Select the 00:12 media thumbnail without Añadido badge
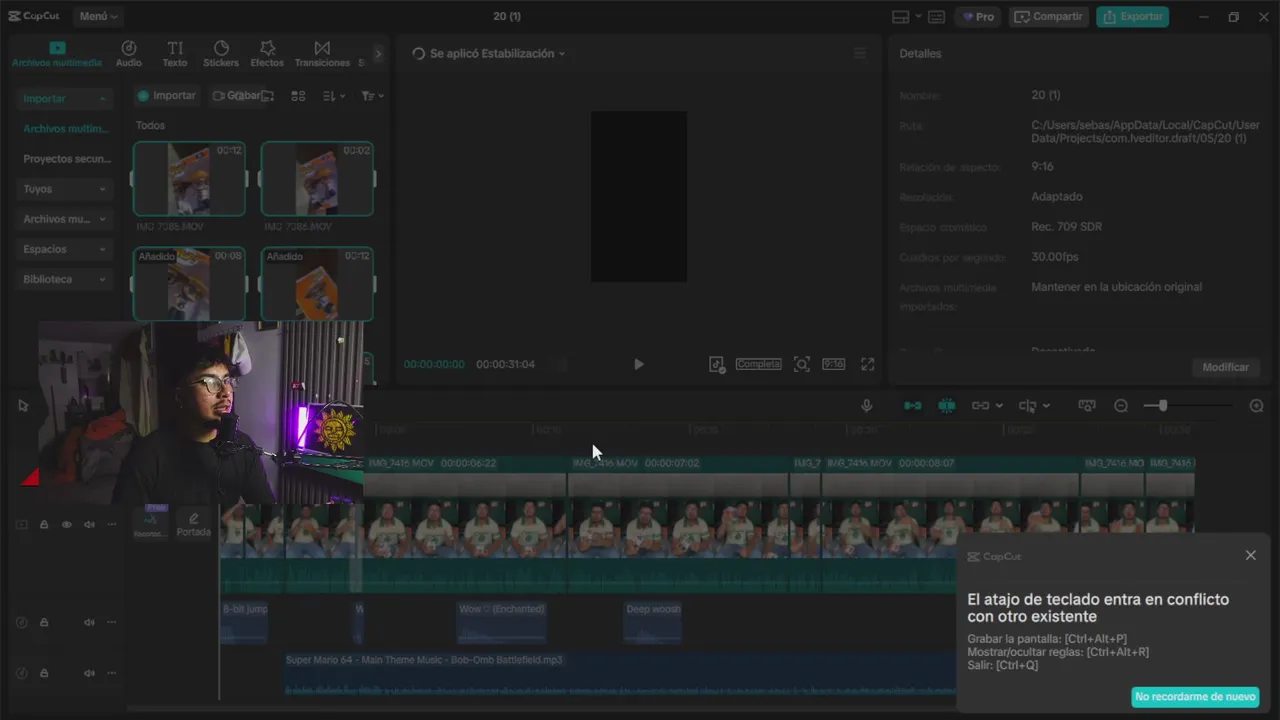 189,179
